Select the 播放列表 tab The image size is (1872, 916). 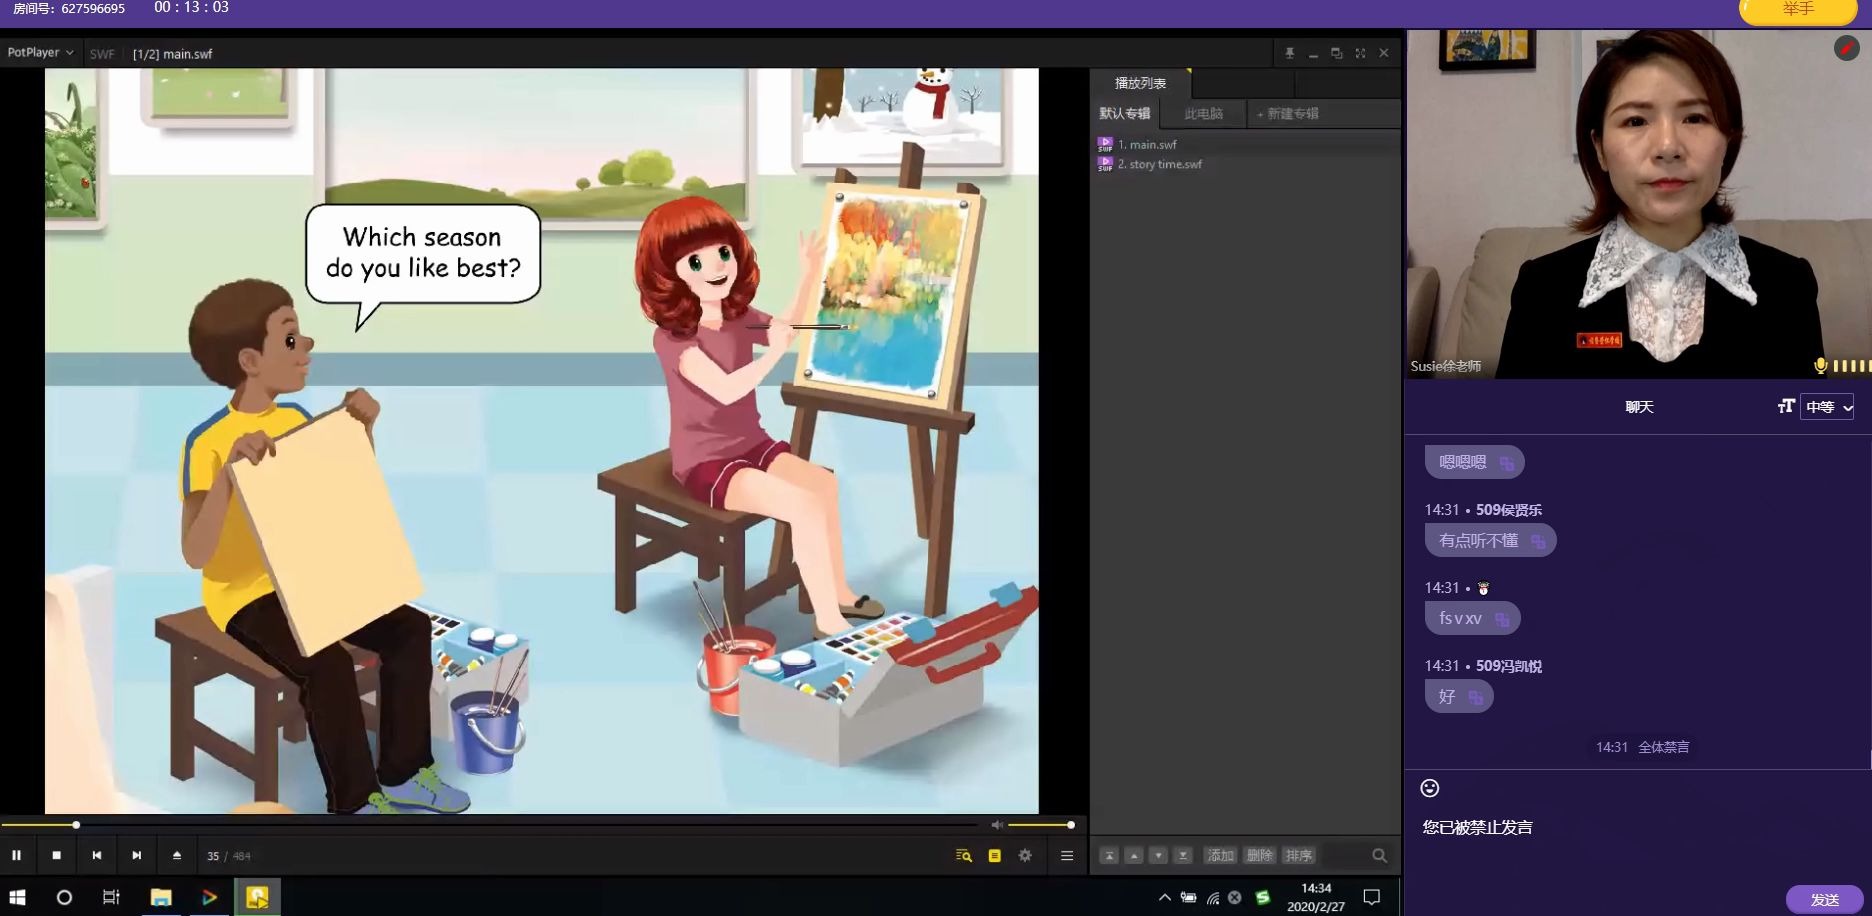pos(1140,83)
